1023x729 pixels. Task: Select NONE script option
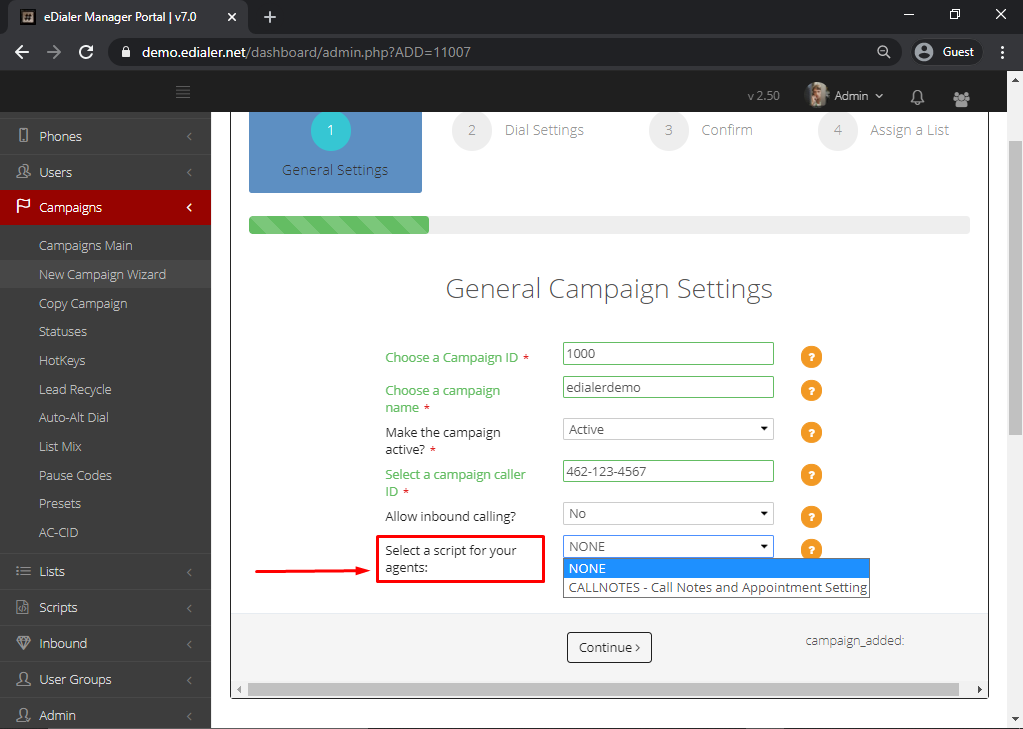click(716, 568)
